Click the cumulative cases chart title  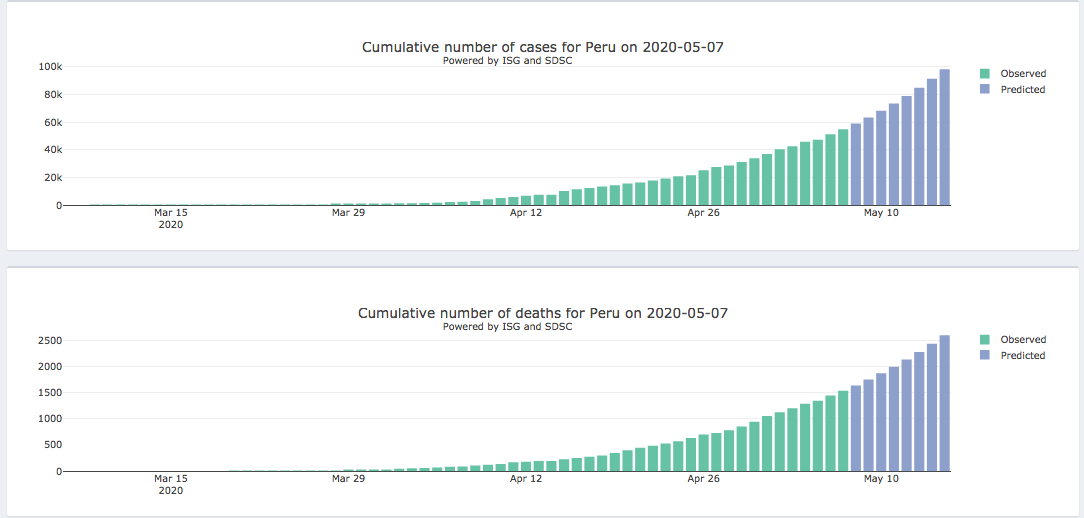(x=555, y=47)
